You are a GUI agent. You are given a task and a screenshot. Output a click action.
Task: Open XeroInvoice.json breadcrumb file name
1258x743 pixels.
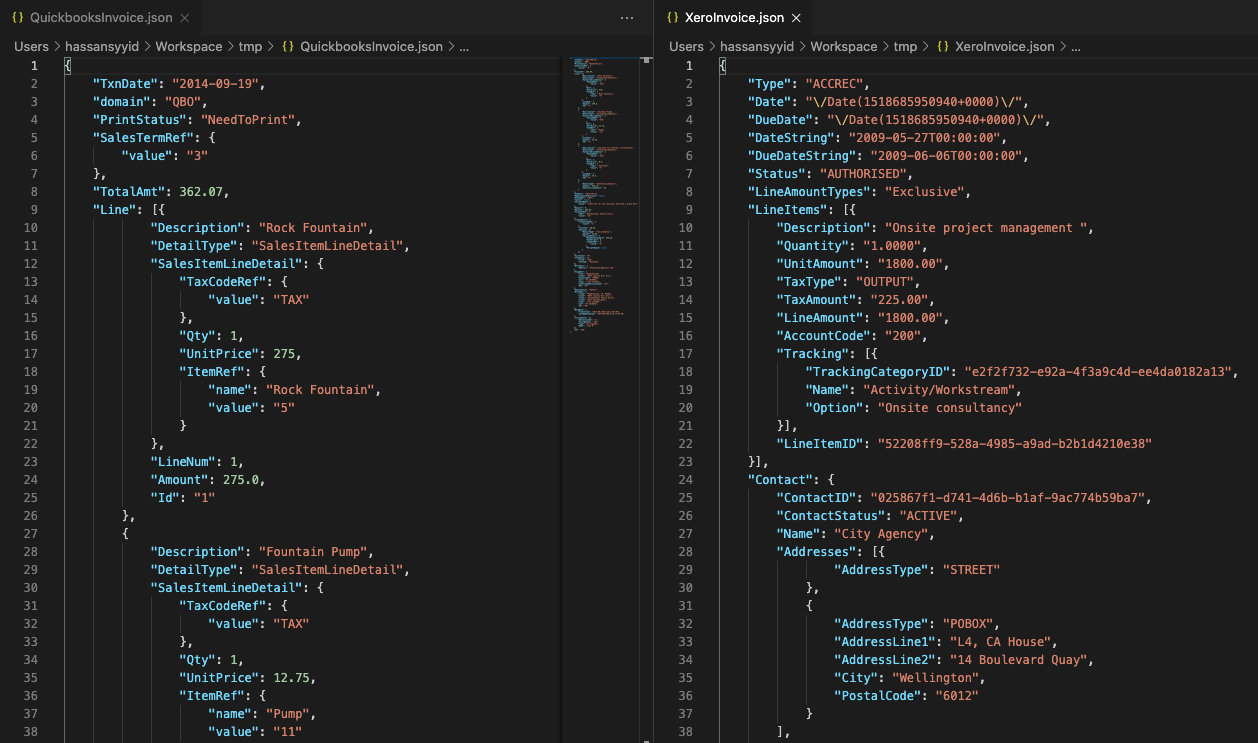pyautogui.click(x=1004, y=47)
